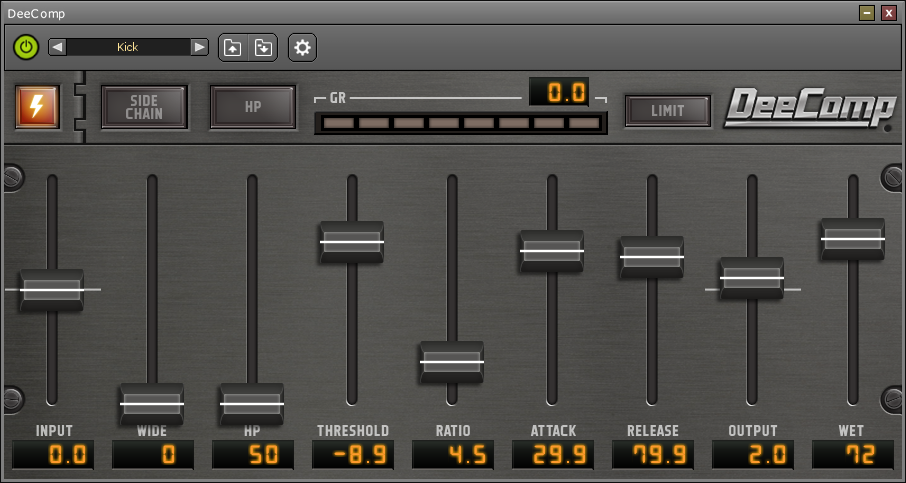Click the GR gain reduction LED meter
Screen dimensions: 906x483
click(461, 123)
